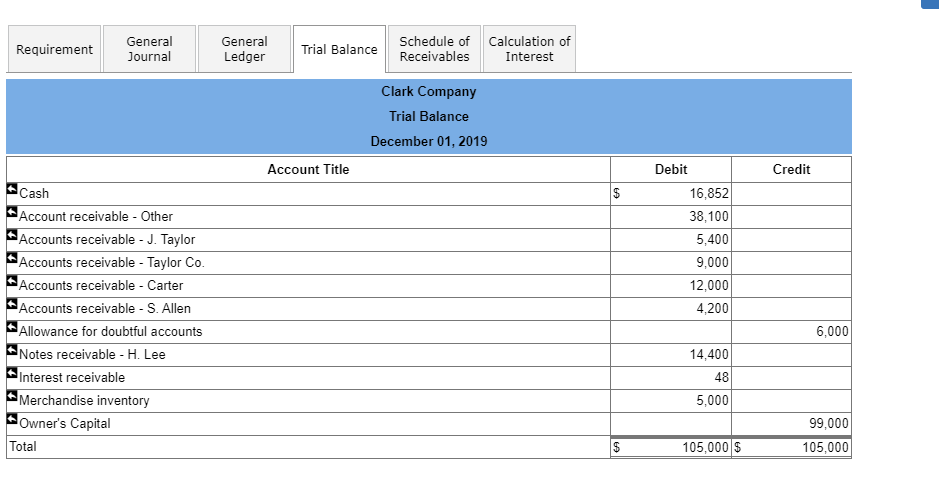Select the Trial Balance tab
This screenshot has width=939, height=477.
[x=340, y=49]
